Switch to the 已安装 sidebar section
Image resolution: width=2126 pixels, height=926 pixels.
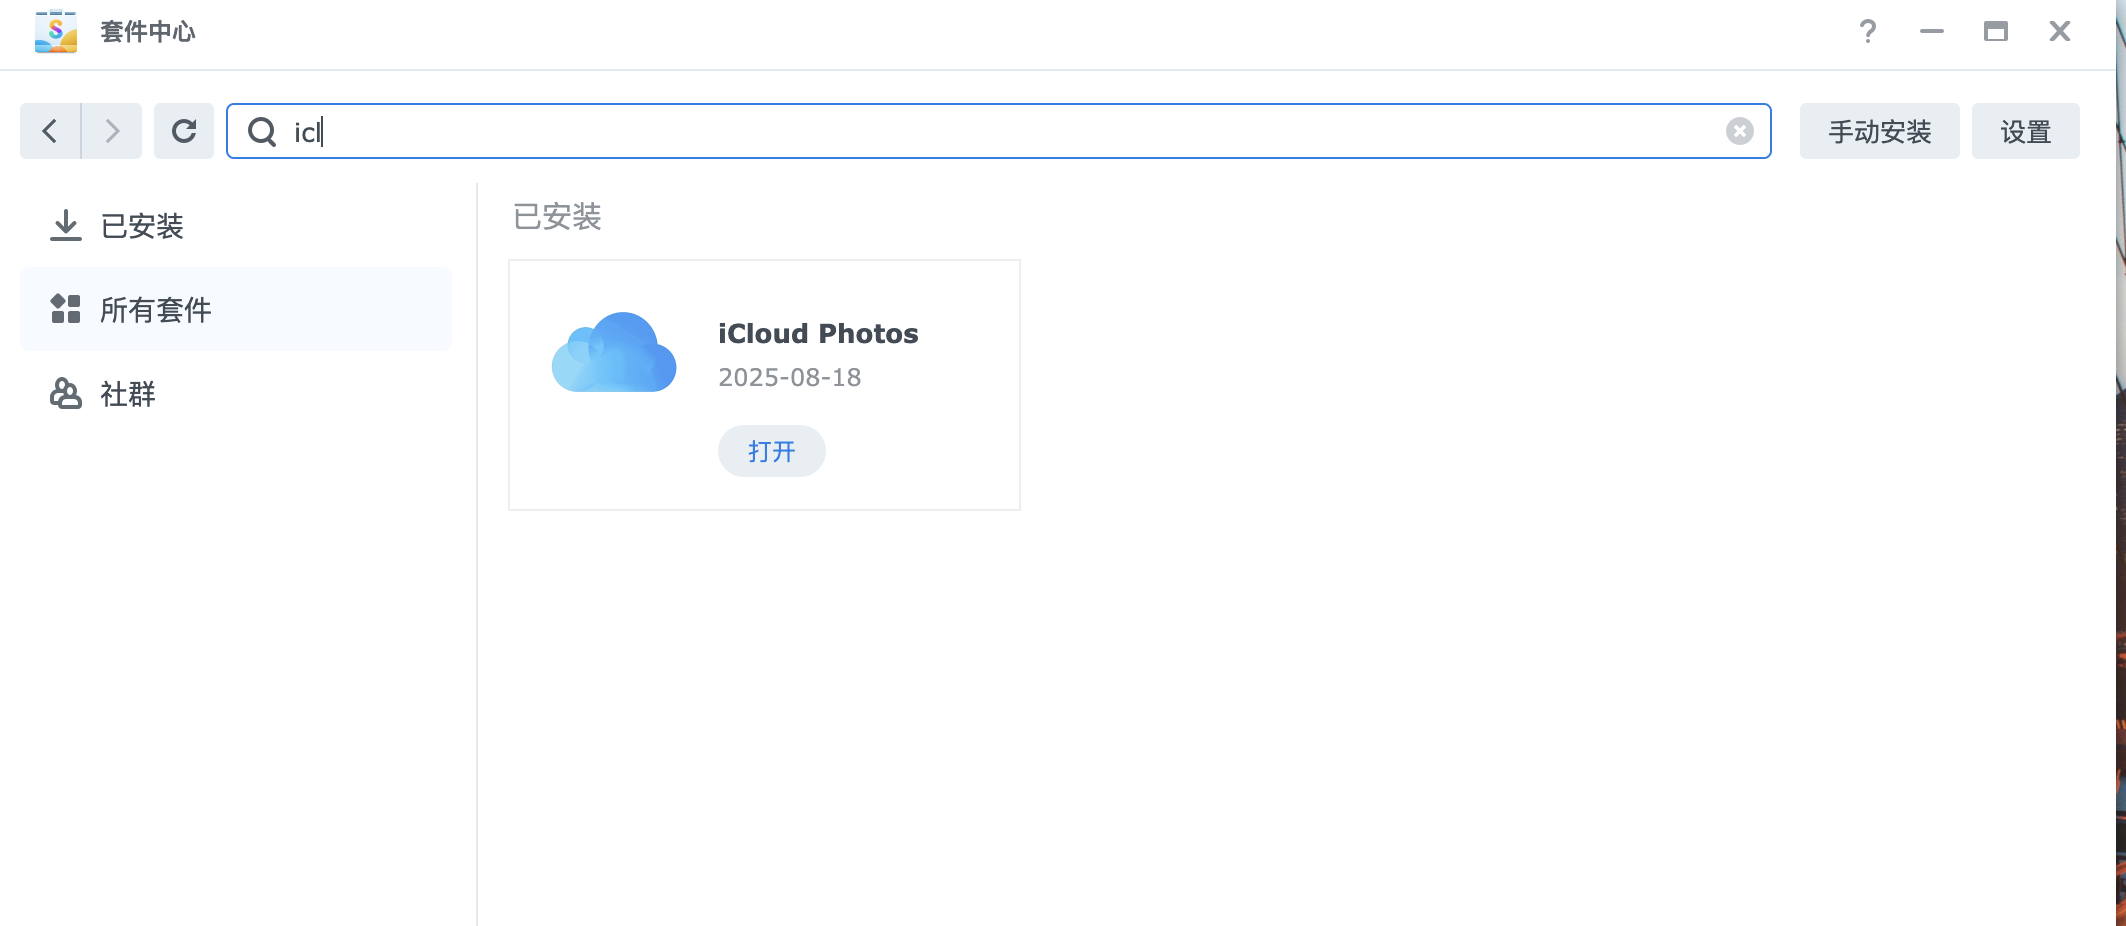click(141, 226)
